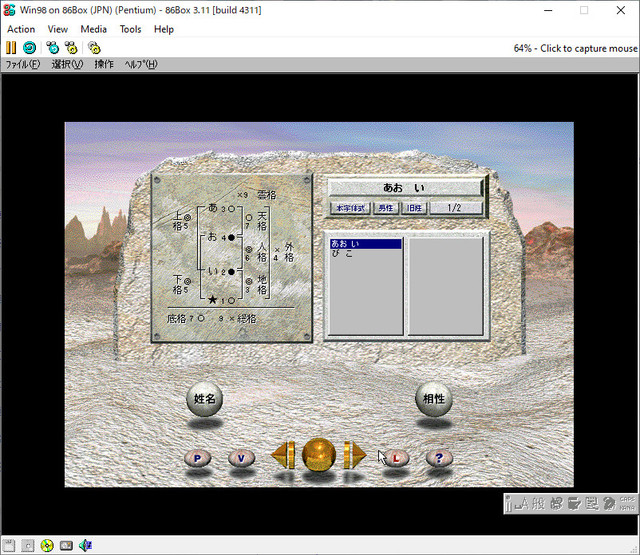Click 外格 label on the tablet
The height and width of the screenshot is (555, 640).
(289, 252)
